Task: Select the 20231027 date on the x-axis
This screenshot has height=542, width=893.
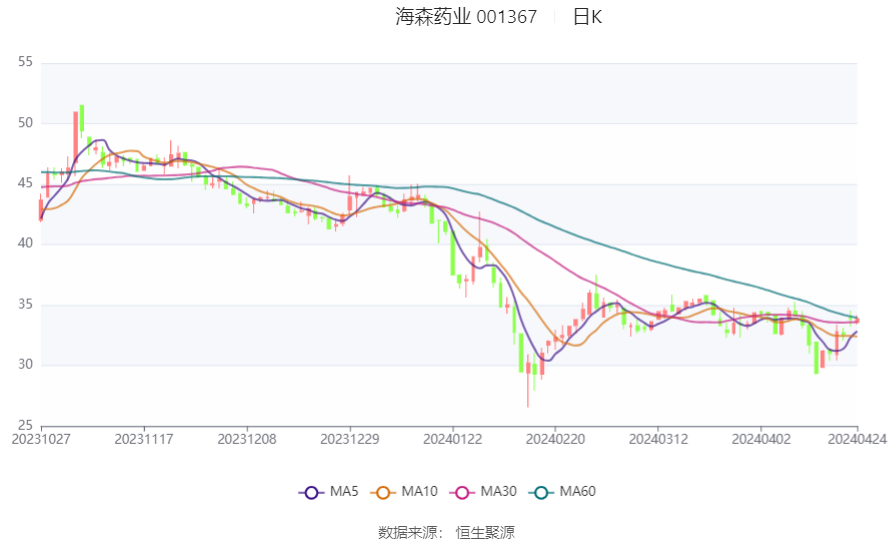Action: click(x=41, y=438)
